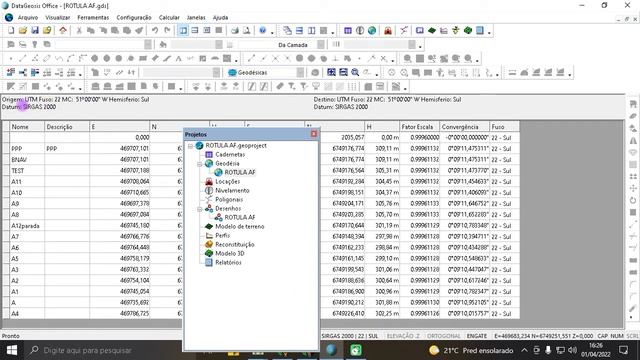This screenshot has width=640, height=360.
Task: Select Relatórios in the Projetos tree
Action: [228, 262]
